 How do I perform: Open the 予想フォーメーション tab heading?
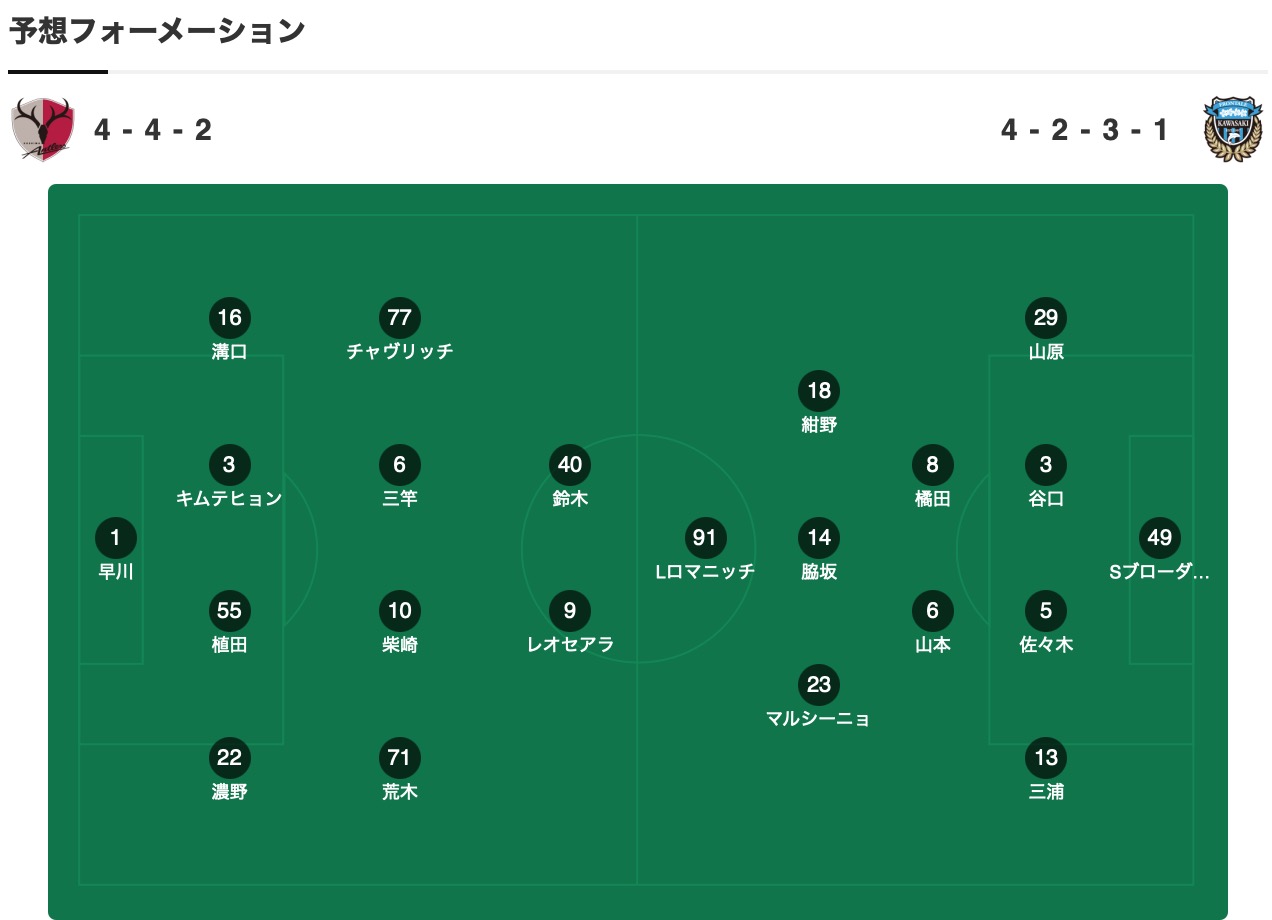[157, 32]
